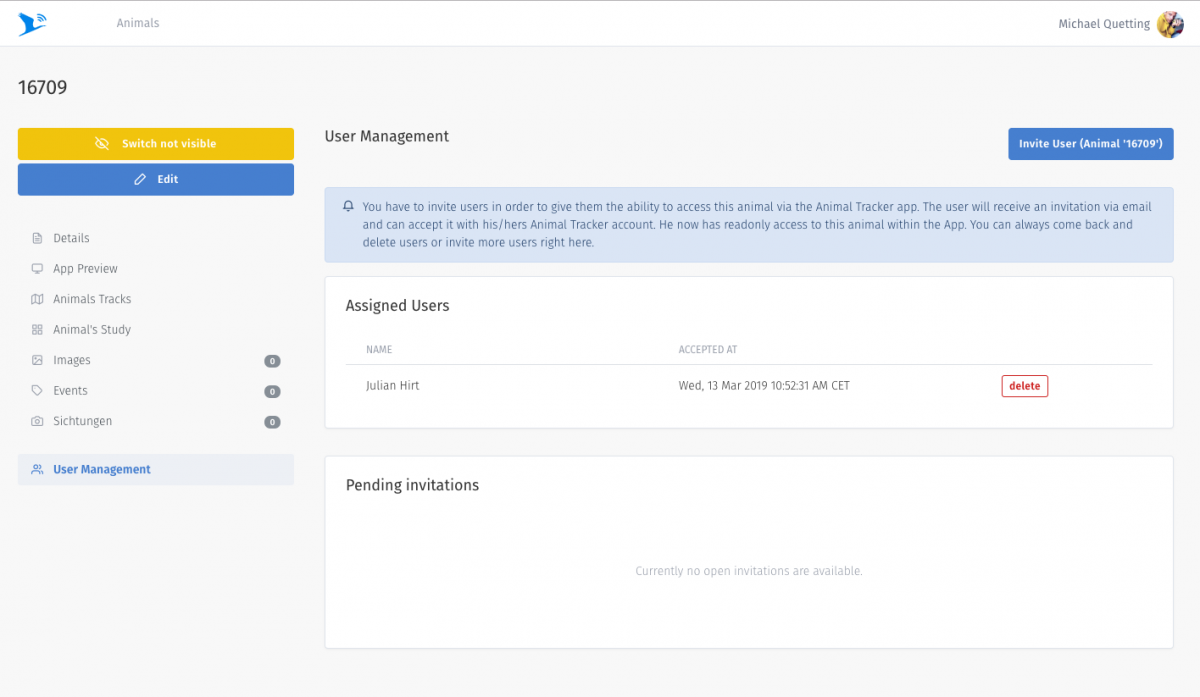Click the date Wed, 13 Mar 2019 10:52:31 AM CET

point(764,386)
